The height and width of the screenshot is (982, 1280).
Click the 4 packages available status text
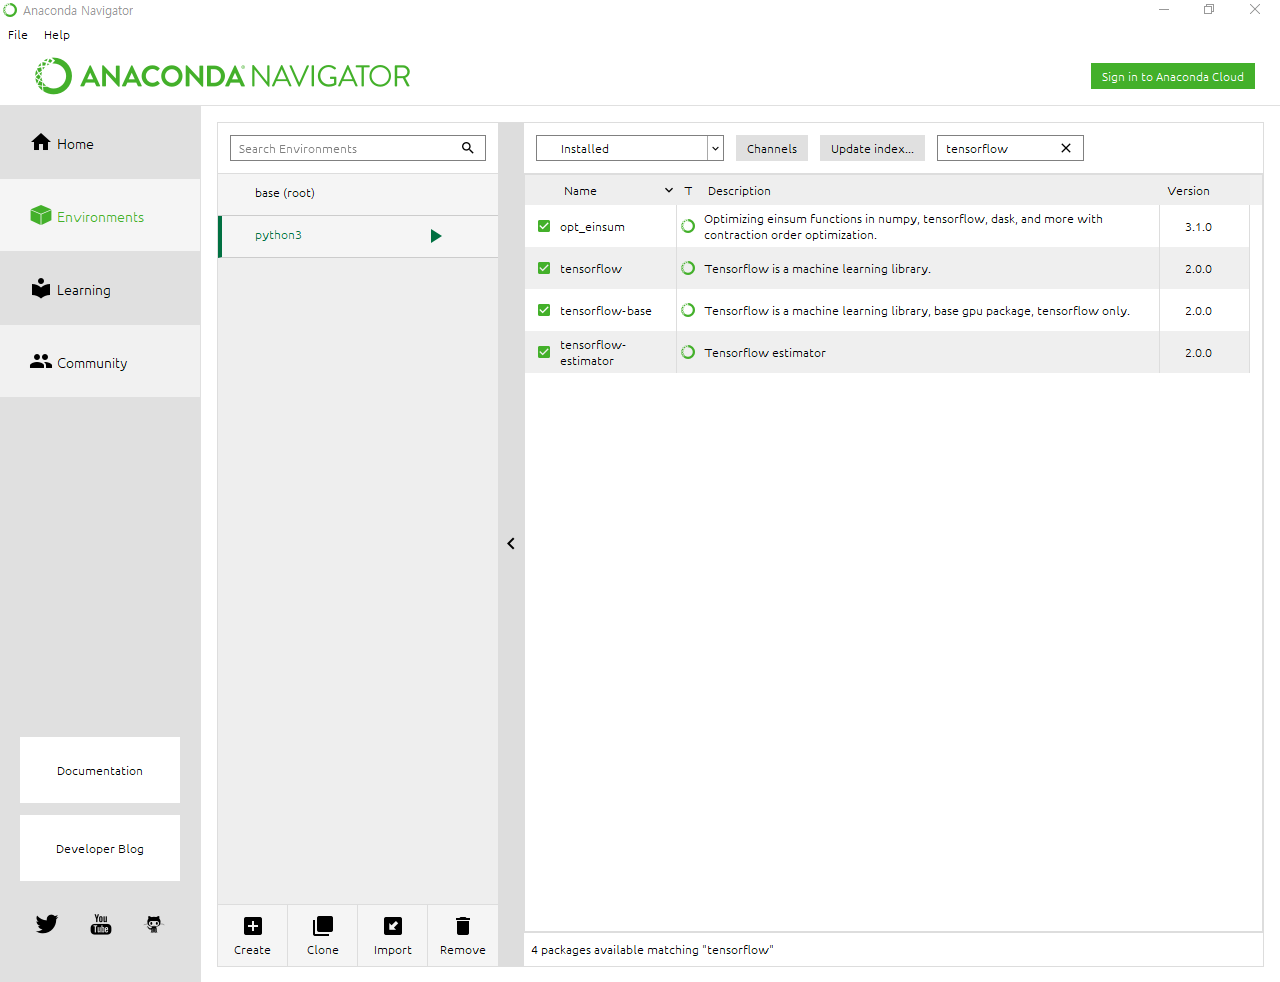(652, 950)
